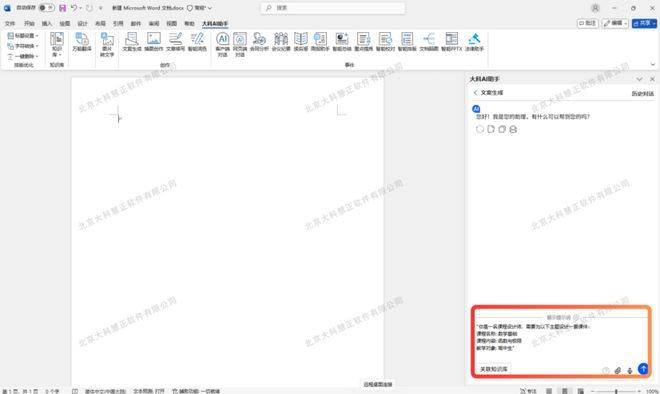The image size is (660, 394).
Task: Open the 编辑 editing mode dropdown
Action: point(615,23)
